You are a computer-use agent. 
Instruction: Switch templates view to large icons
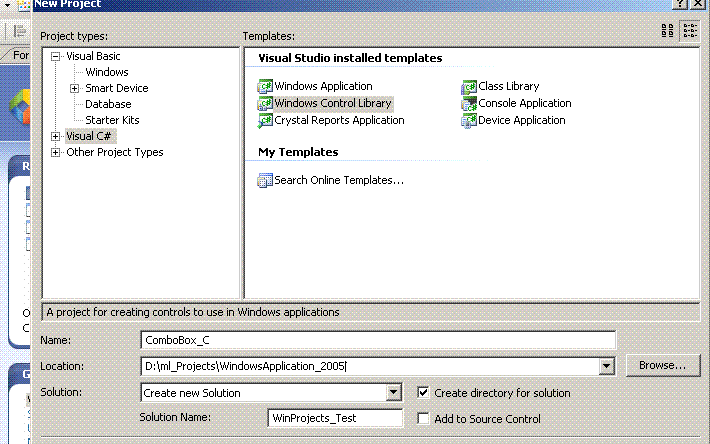[668, 31]
